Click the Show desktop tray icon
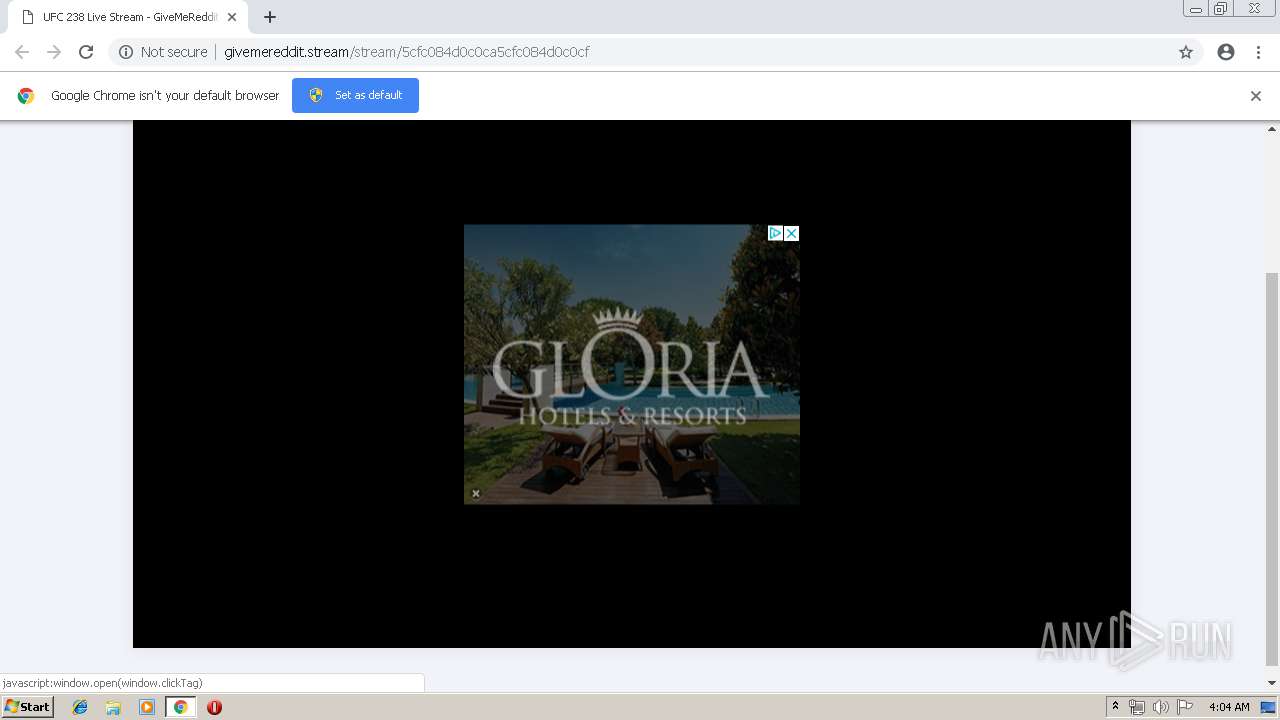This screenshot has width=1280, height=720. point(1268,707)
